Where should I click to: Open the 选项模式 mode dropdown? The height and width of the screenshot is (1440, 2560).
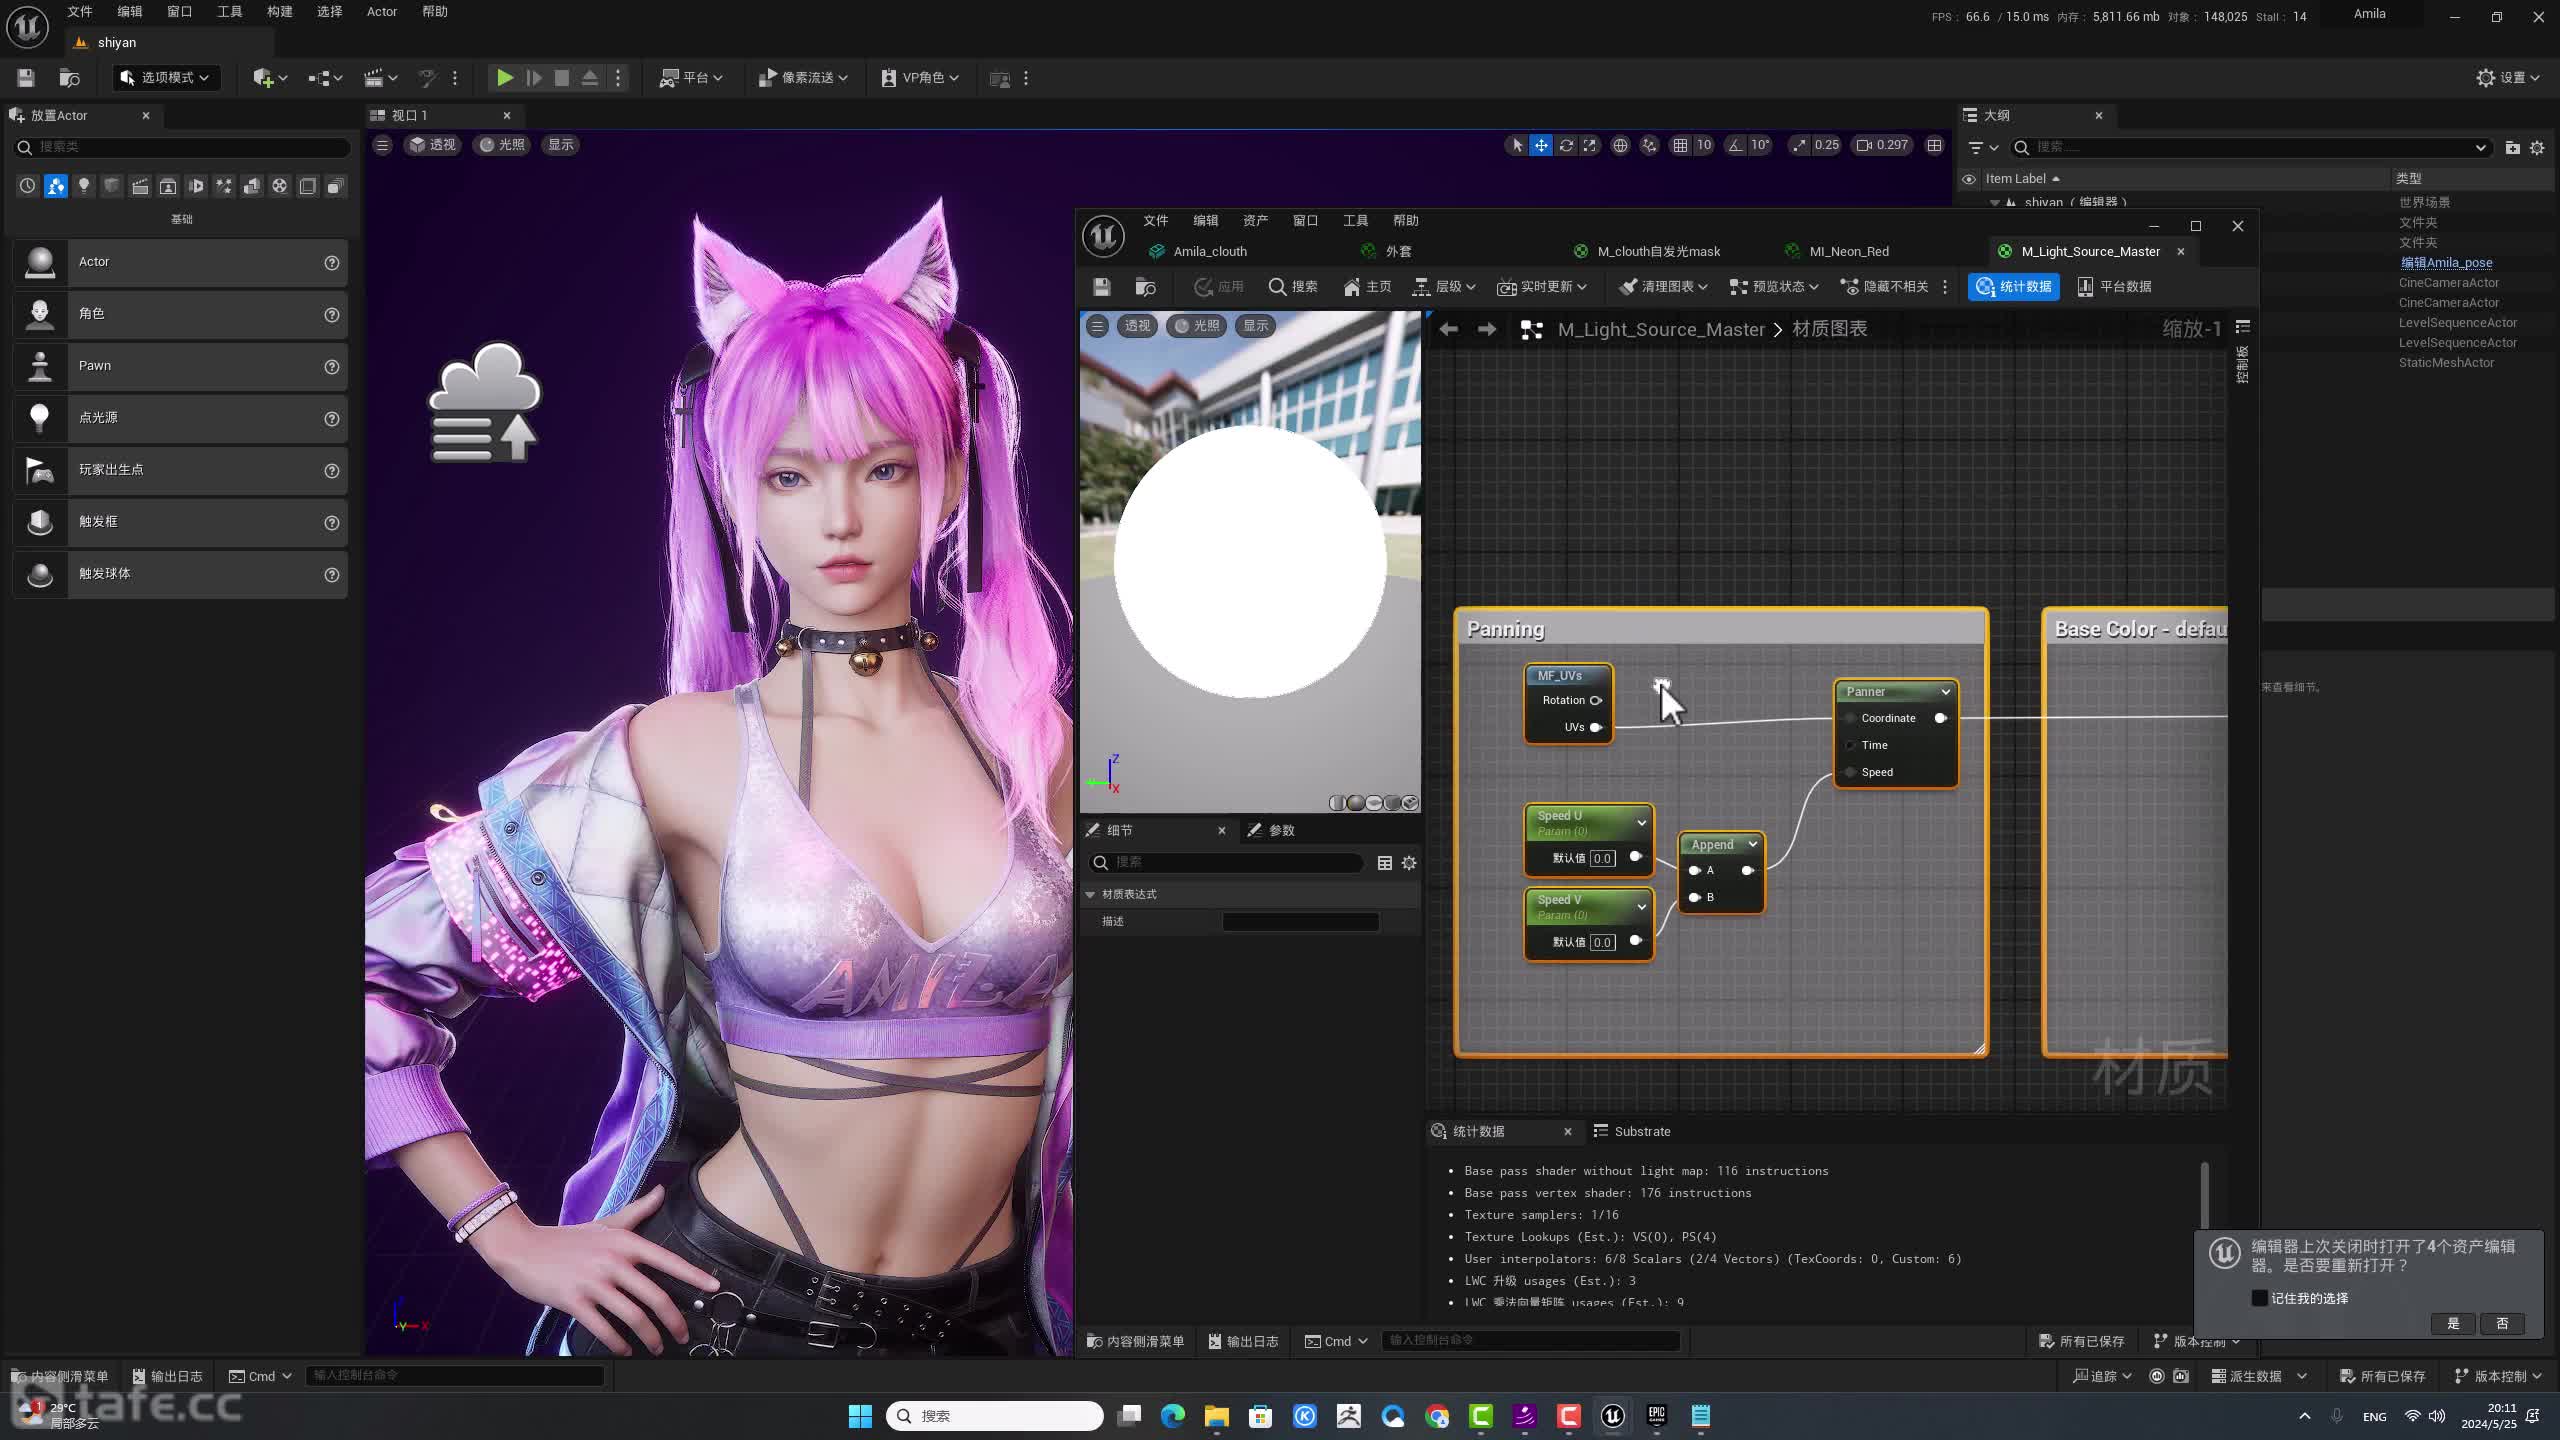pyautogui.click(x=165, y=78)
